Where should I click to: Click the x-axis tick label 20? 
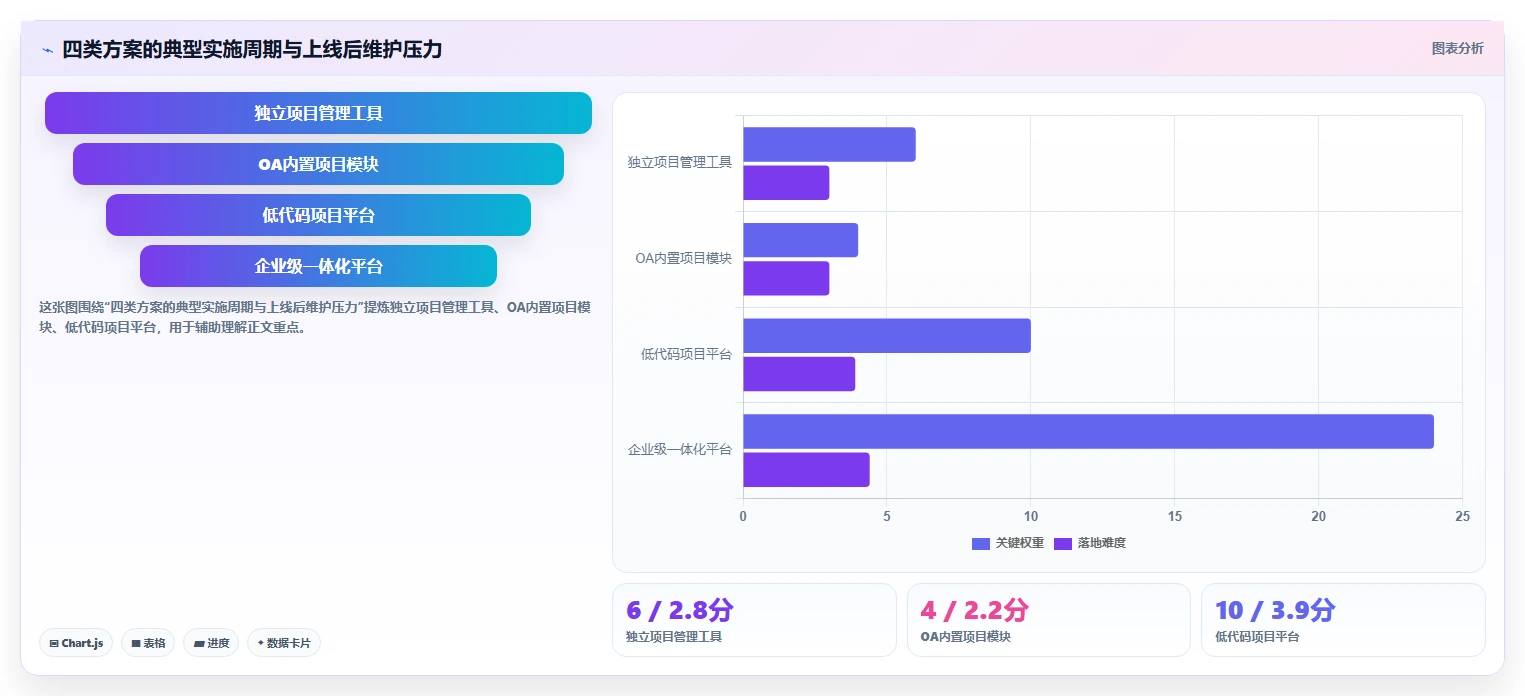1319,516
